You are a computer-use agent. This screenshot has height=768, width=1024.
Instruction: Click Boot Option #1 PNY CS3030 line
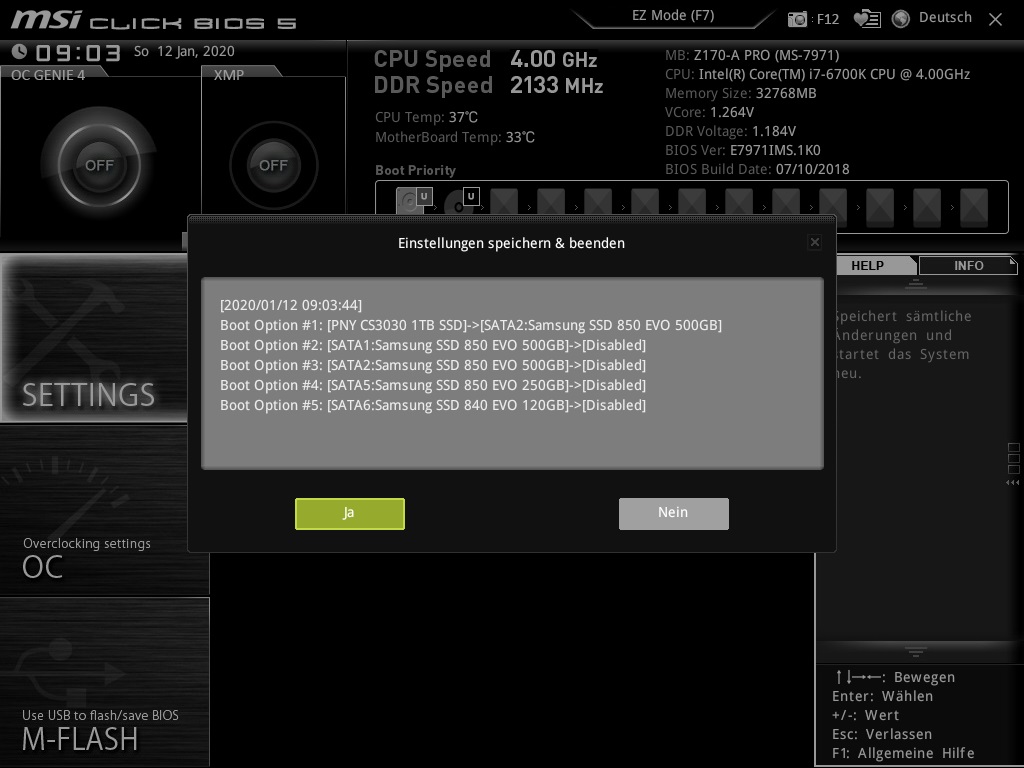(x=471, y=325)
